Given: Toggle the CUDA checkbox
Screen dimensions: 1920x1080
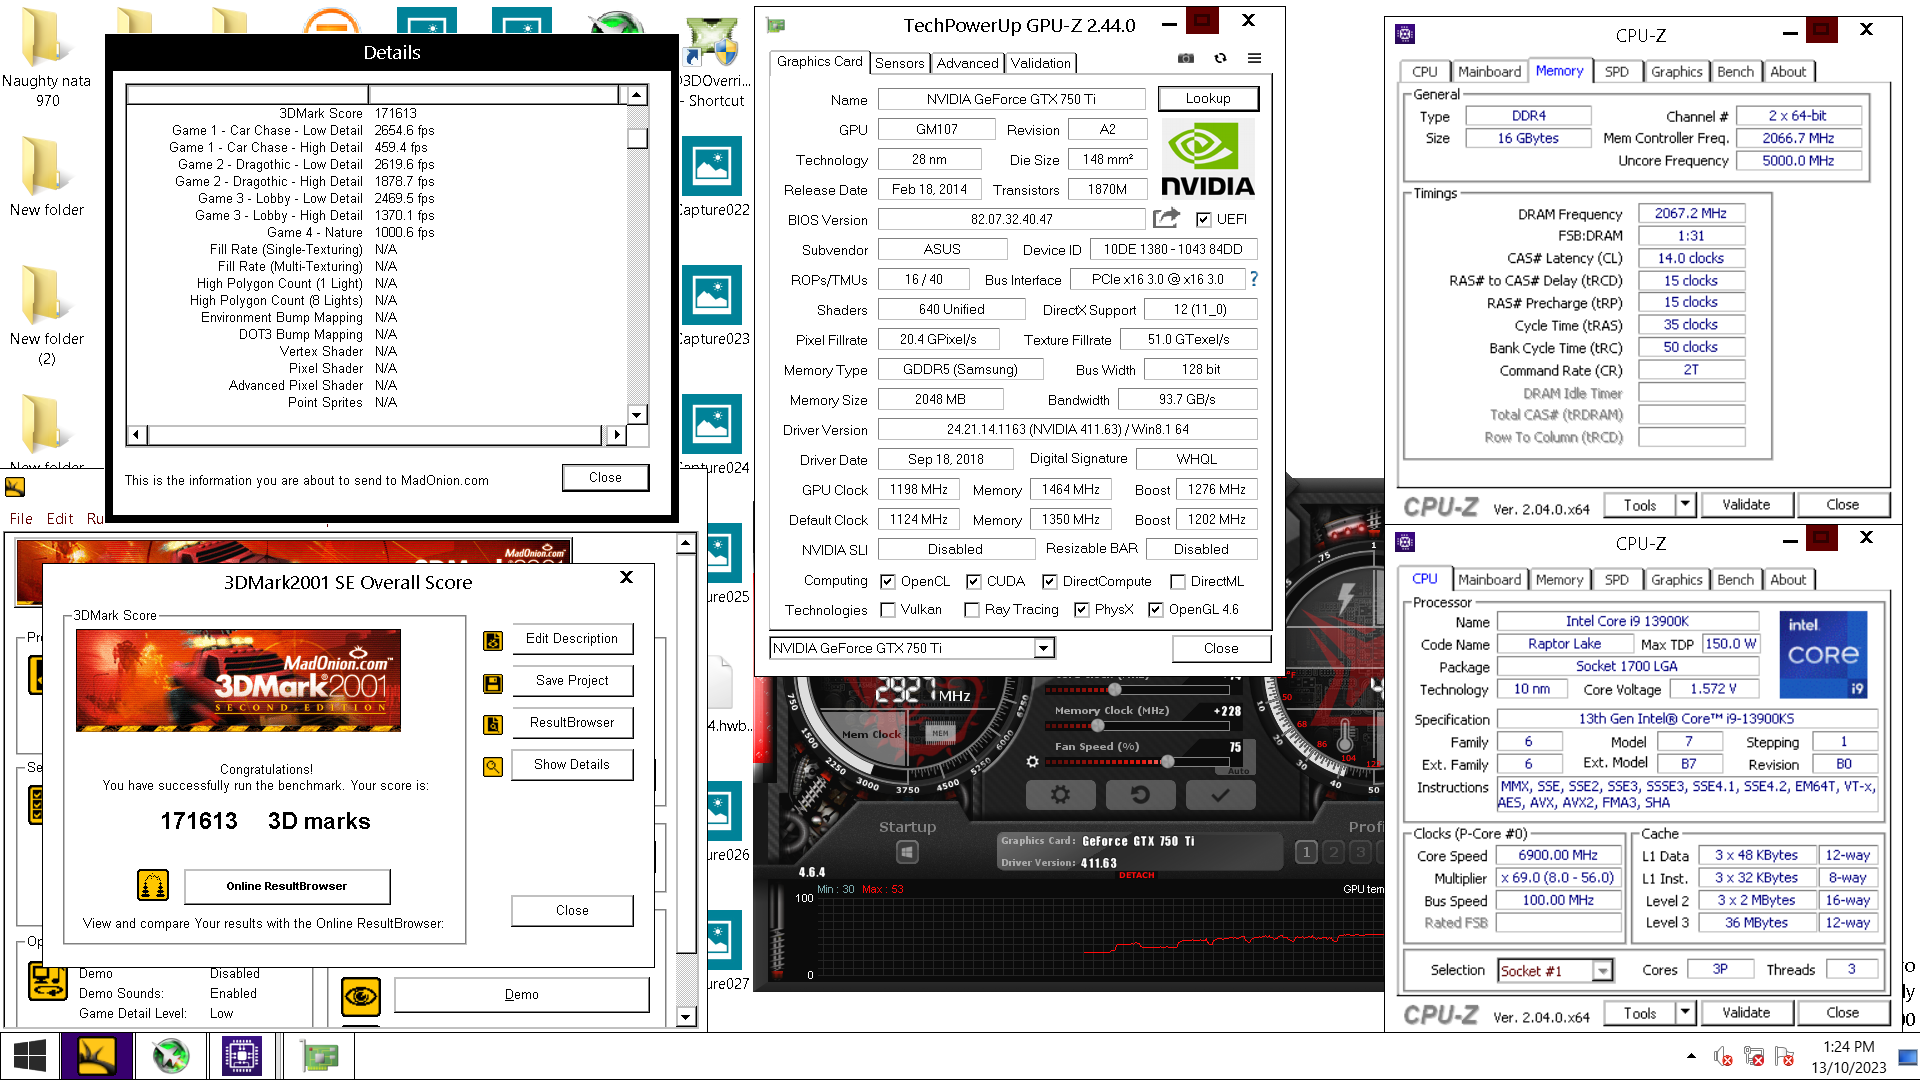Looking at the screenshot, I should (974, 582).
